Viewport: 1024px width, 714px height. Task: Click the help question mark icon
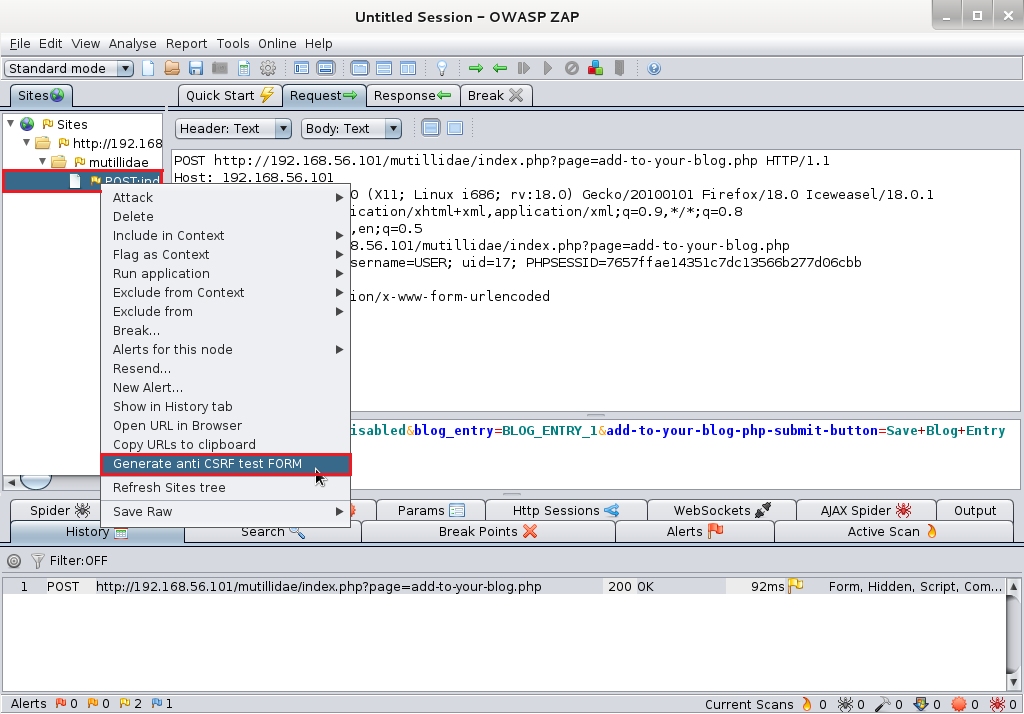pos(654,68)
